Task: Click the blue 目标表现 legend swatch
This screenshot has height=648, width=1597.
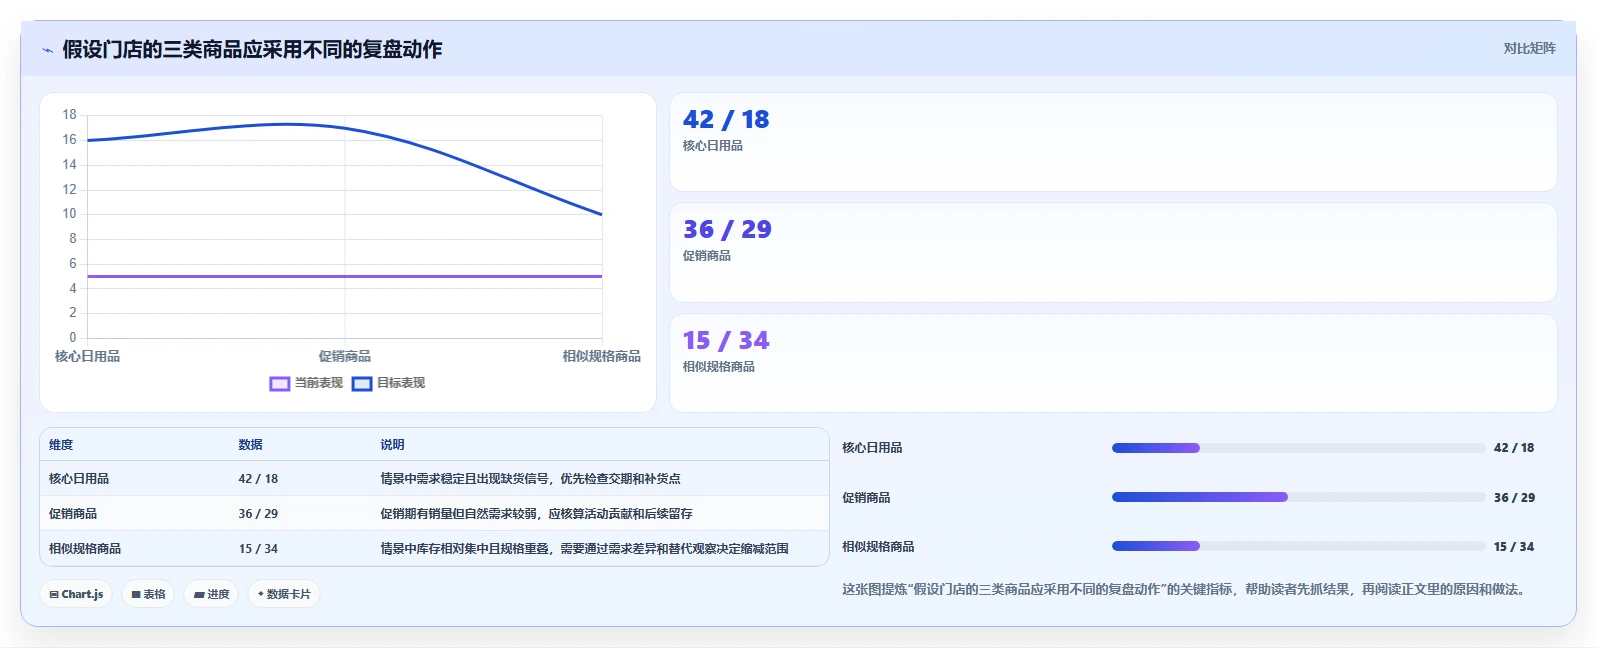Action: coord(362,383)
